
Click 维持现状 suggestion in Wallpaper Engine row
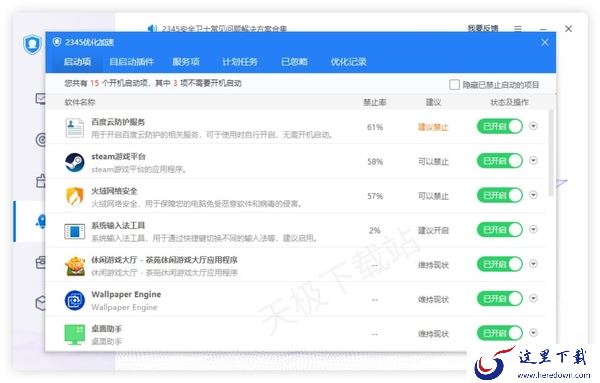[433, 299]
